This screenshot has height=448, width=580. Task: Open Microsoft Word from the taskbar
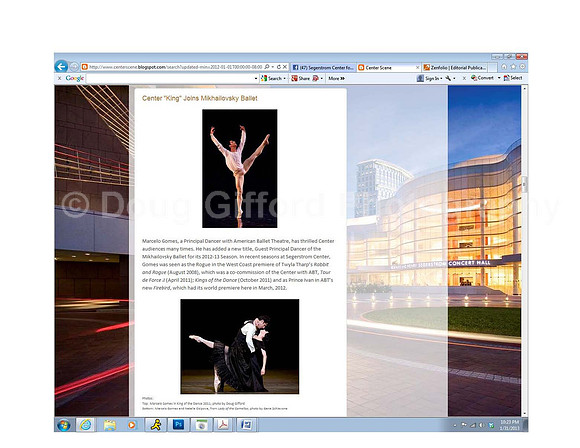(246, 425)
